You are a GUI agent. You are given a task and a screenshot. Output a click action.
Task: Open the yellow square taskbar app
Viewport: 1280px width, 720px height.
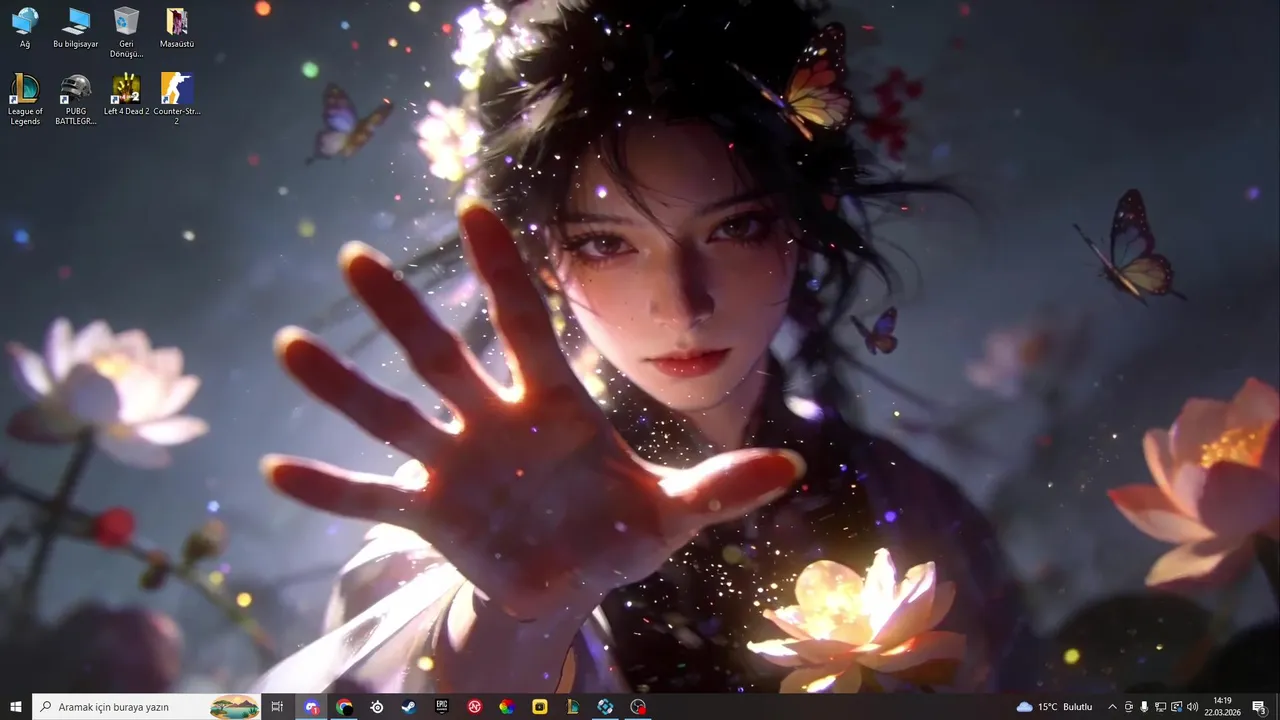point(540,707)
